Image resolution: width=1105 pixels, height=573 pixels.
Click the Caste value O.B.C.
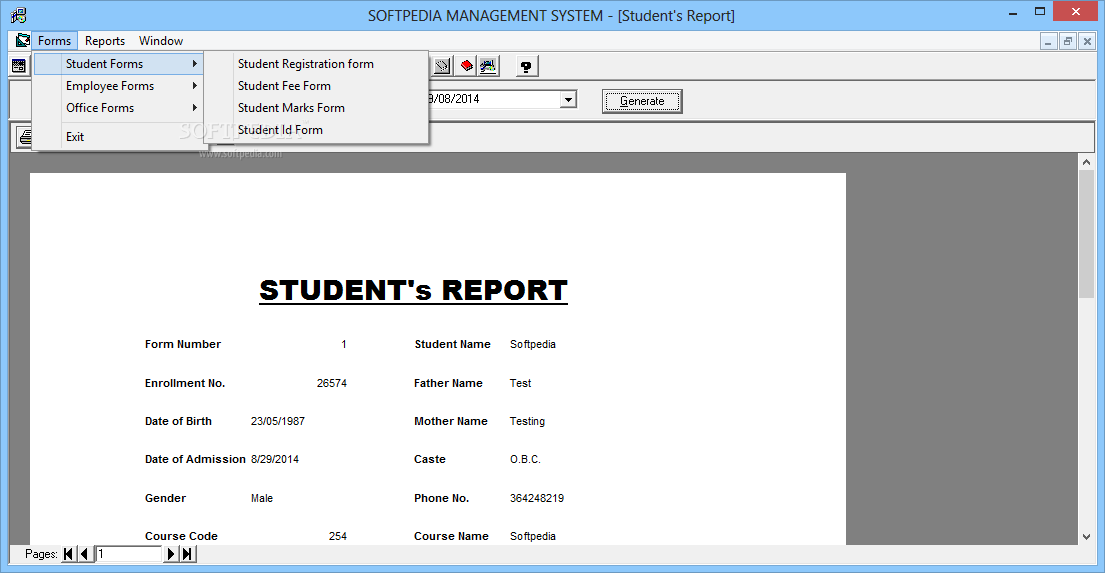click(525, 460)
